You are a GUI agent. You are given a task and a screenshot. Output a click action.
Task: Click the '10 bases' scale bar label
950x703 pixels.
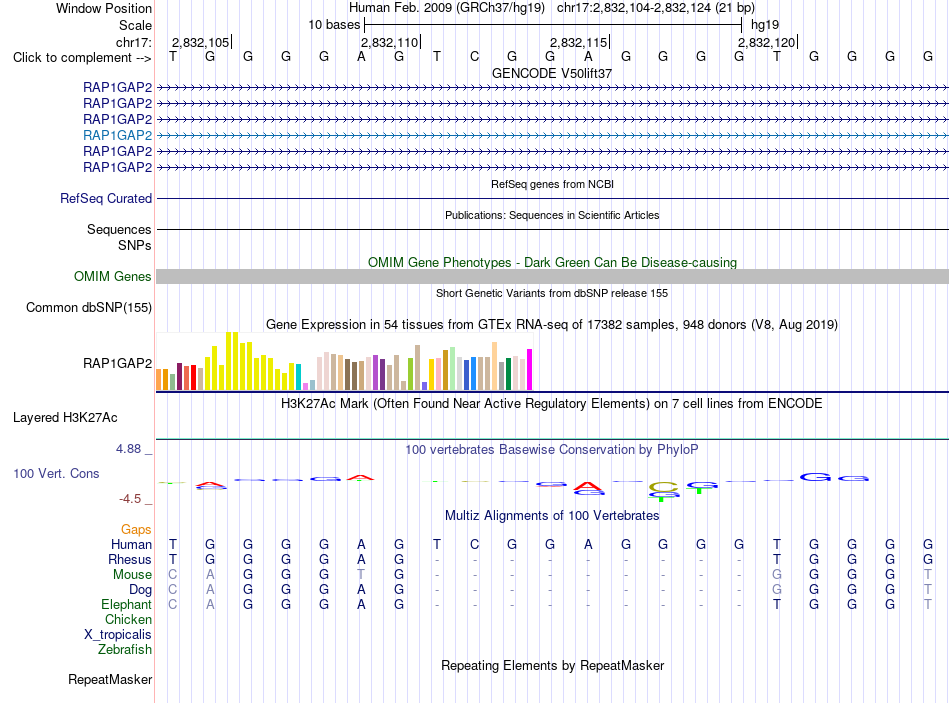(x=334, y=25)
